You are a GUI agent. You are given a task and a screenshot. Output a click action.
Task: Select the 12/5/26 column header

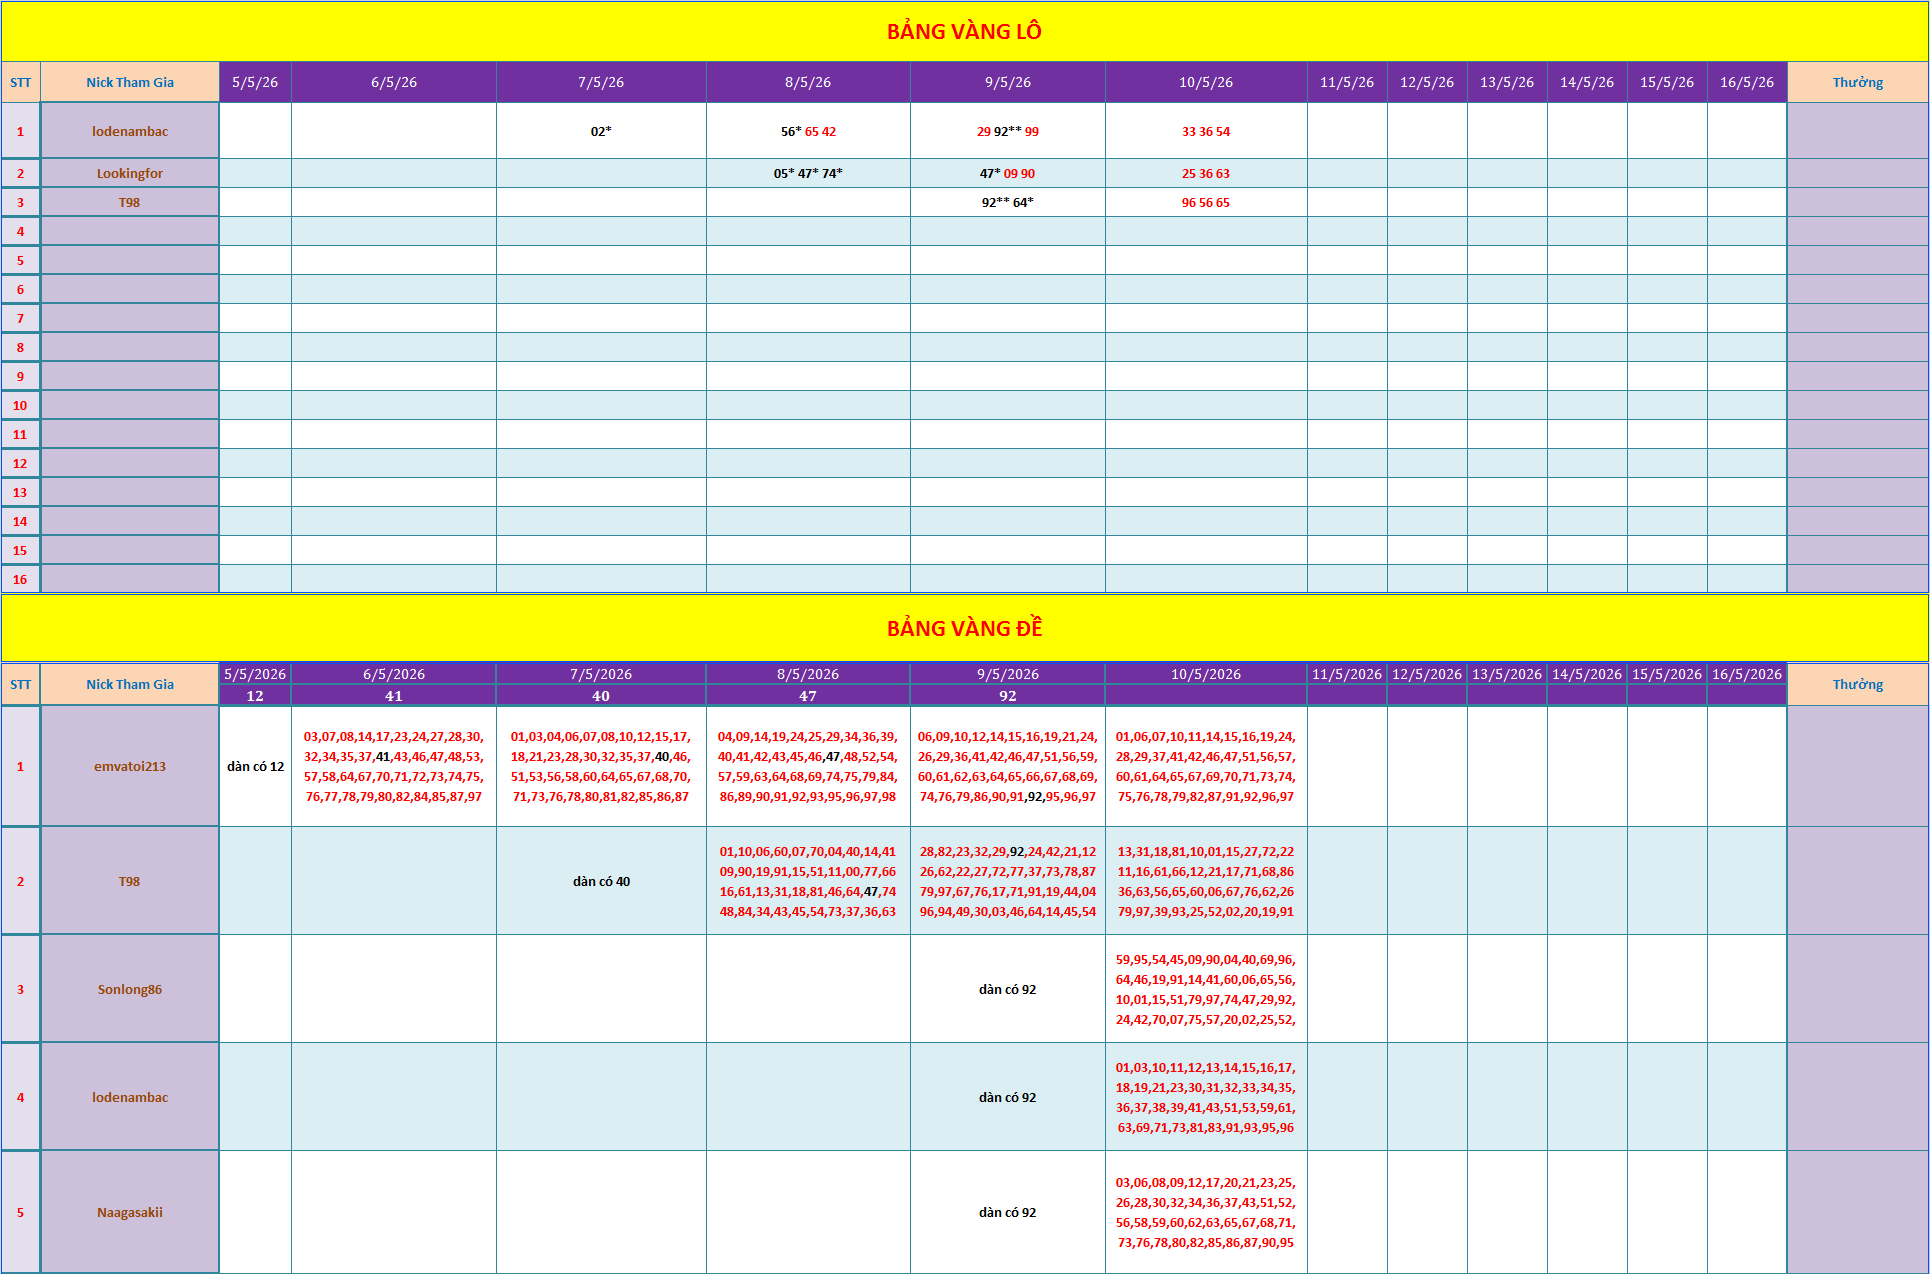(1427, 82)
